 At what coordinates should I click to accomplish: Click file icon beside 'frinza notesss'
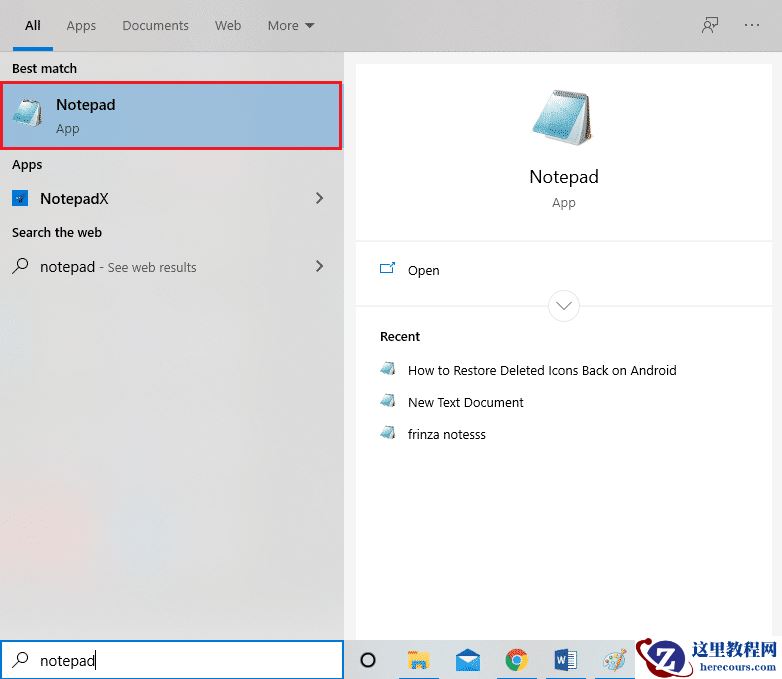(x=388, y=433)
